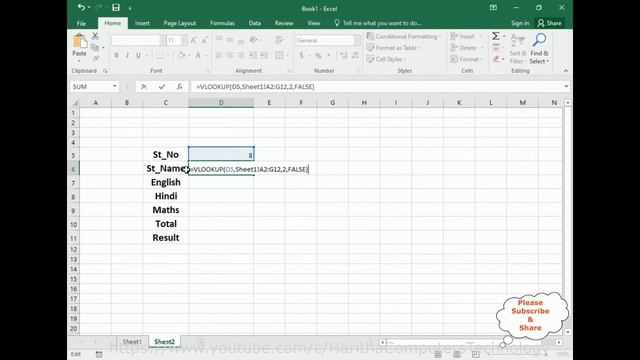Click the row 6 header
Screen dimensions: 640x360
[x=73, y=169]
